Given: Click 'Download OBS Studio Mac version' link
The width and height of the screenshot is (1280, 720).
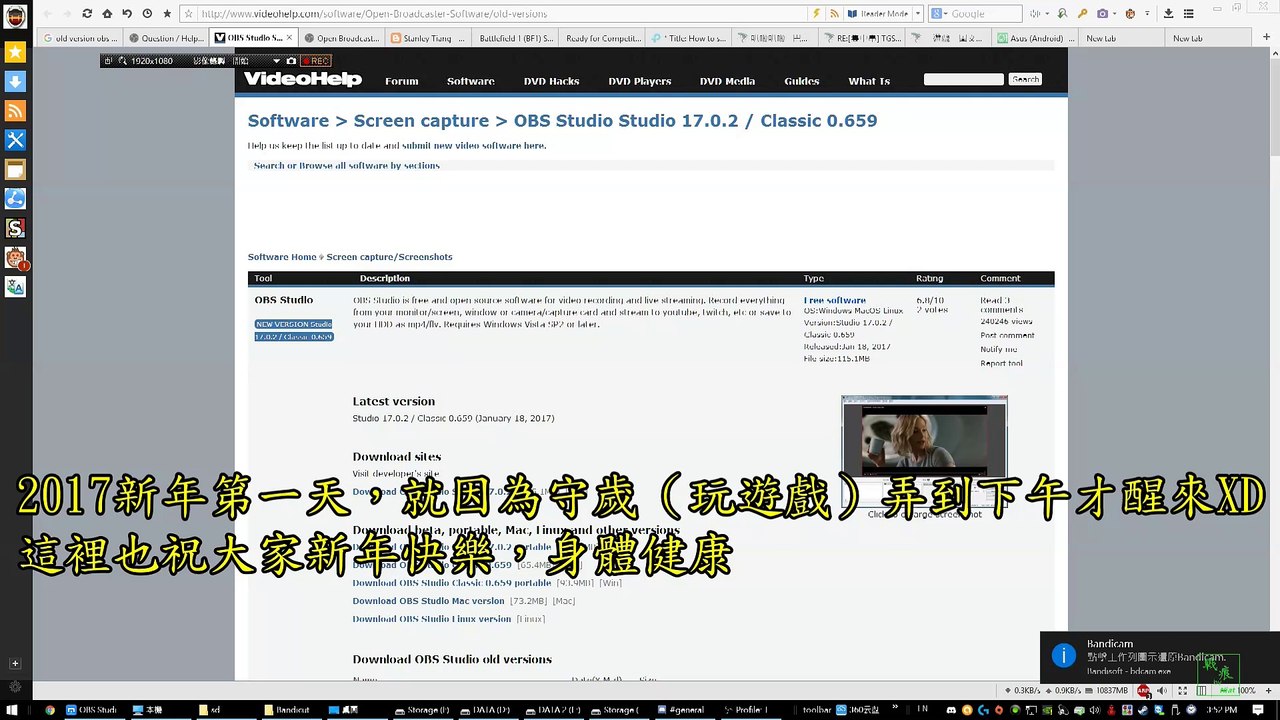Looking at the screenshot, I should pos(428,601).
